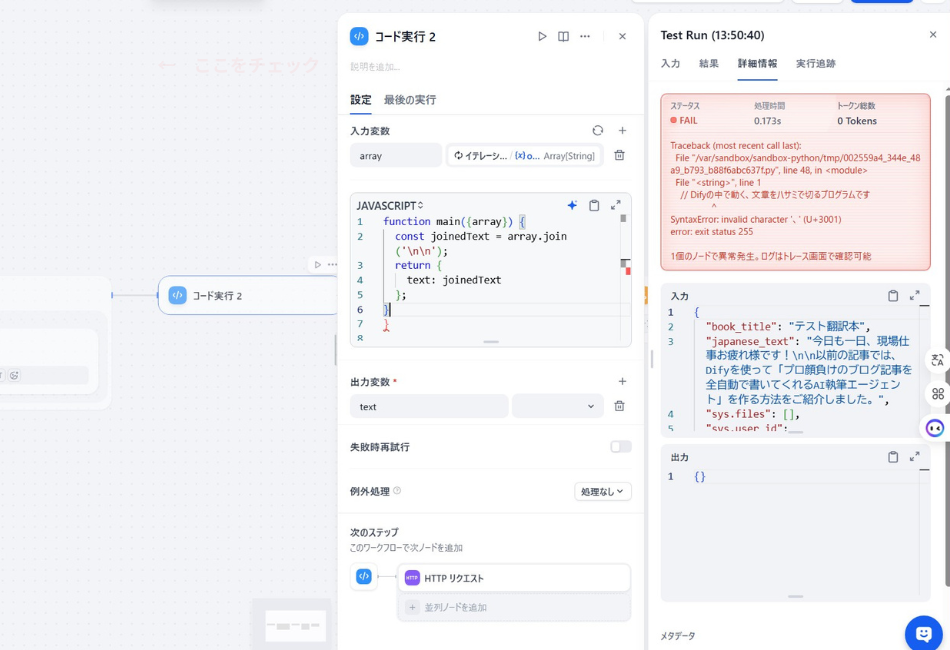The image size is (950, 650).
Task: Open the output variable type dropdown
Action: point(558,406)
